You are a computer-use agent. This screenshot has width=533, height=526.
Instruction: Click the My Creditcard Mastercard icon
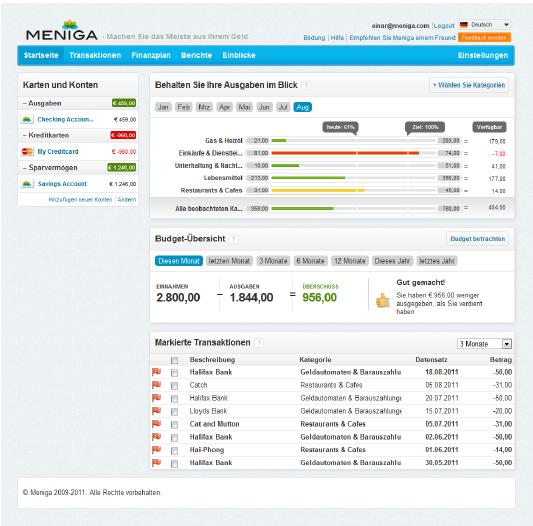point(27,152)
